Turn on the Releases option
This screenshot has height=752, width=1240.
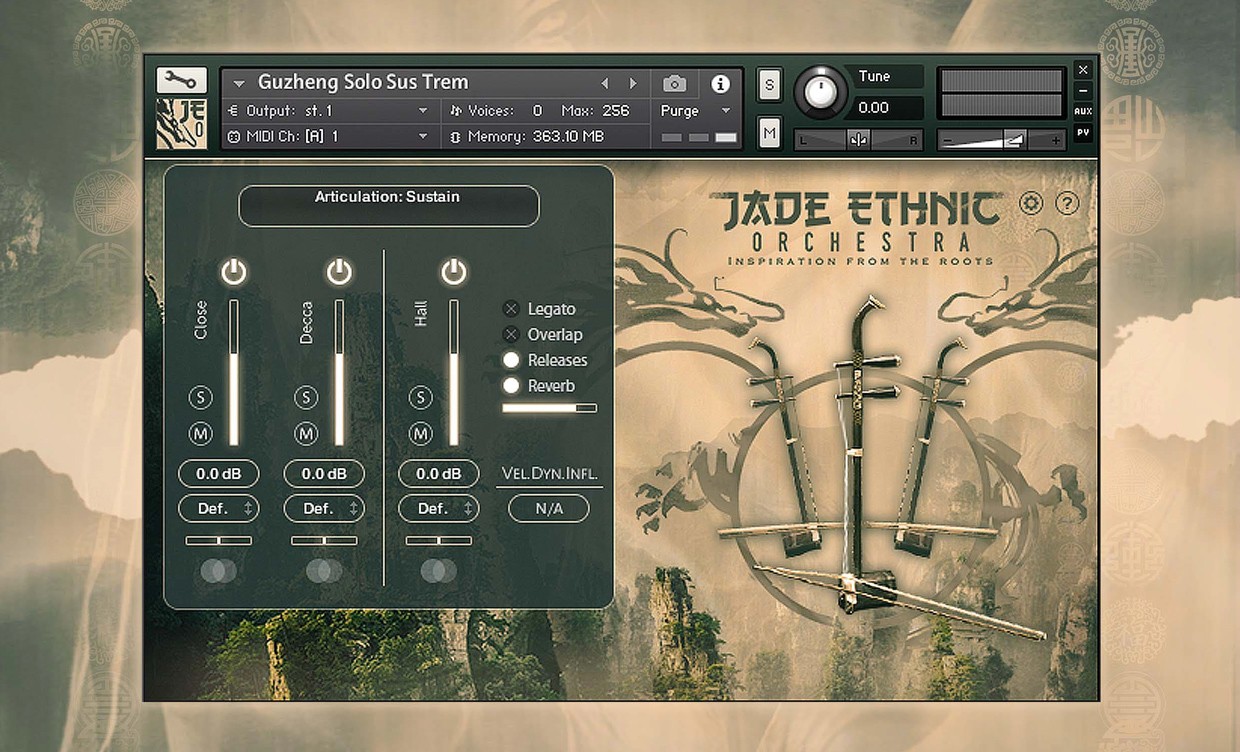(511, 360)
